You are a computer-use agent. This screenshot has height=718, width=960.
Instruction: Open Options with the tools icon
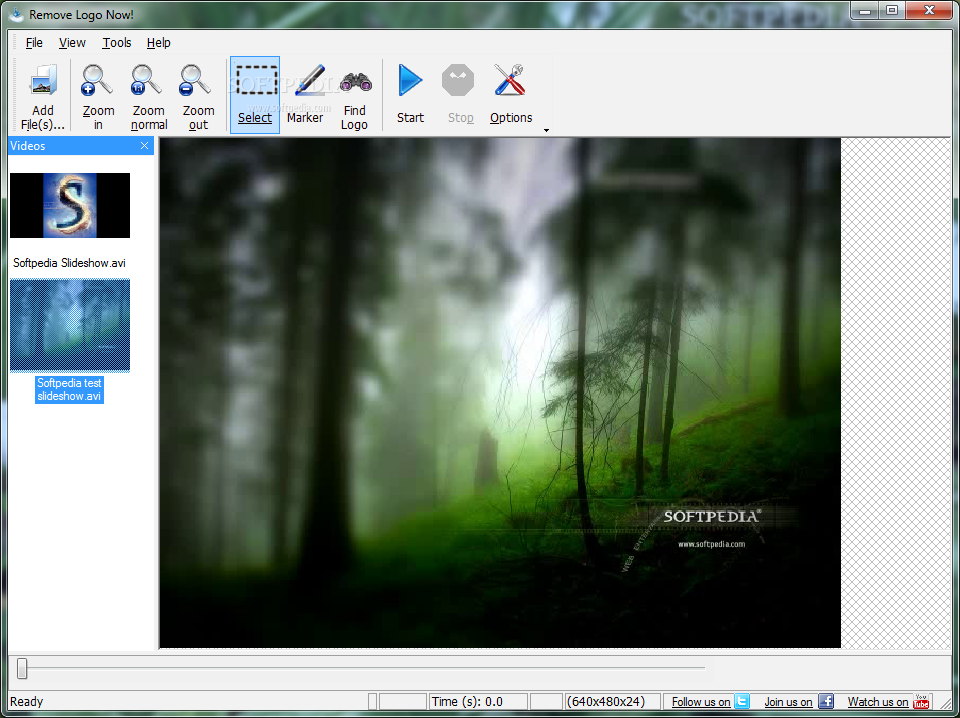(x=510, y=80)
